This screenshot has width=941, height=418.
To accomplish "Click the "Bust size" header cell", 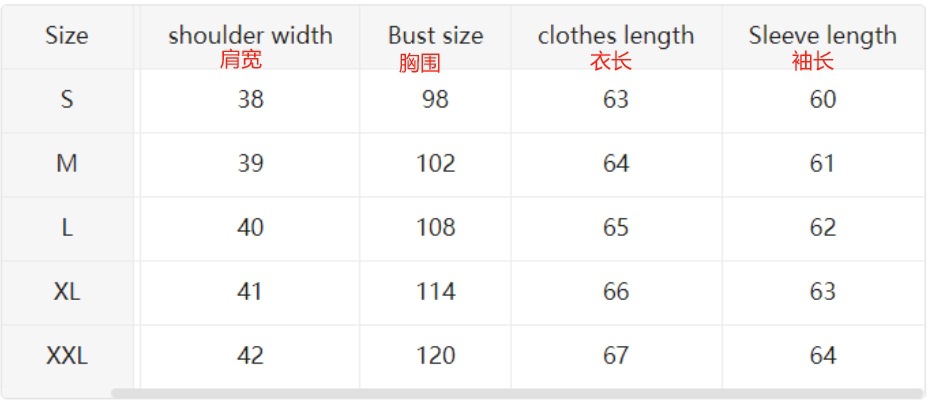I will (435, 36).
